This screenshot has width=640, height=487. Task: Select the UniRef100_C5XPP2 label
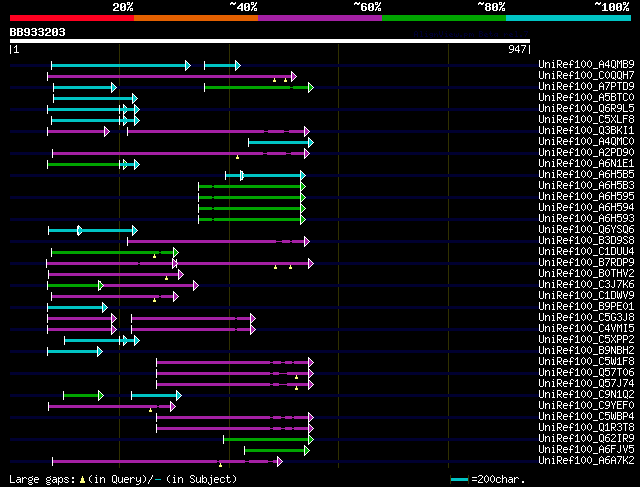point(586,340)
